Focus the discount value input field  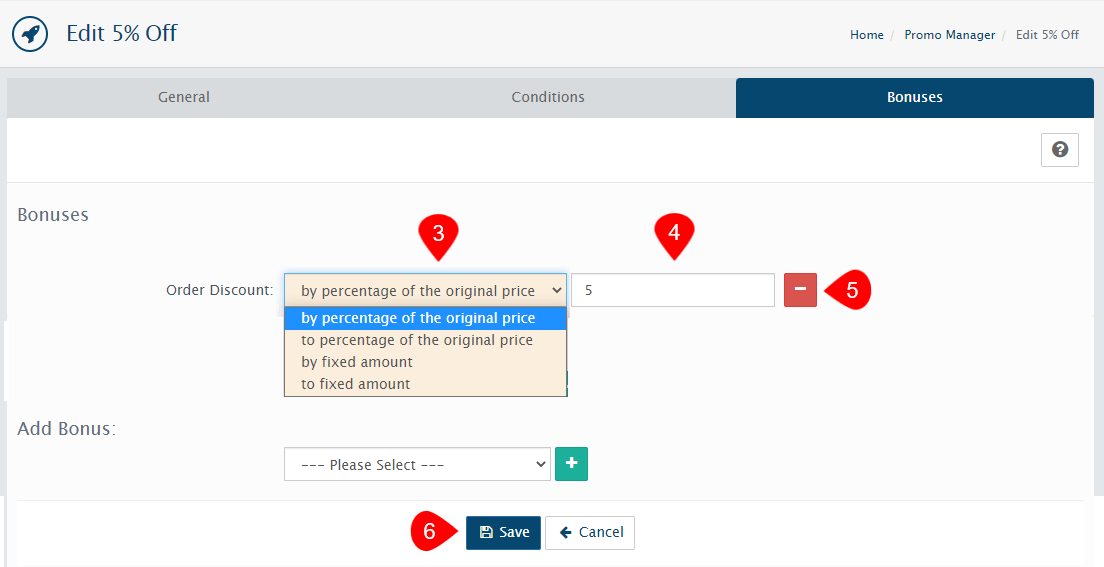click(672, 291)
